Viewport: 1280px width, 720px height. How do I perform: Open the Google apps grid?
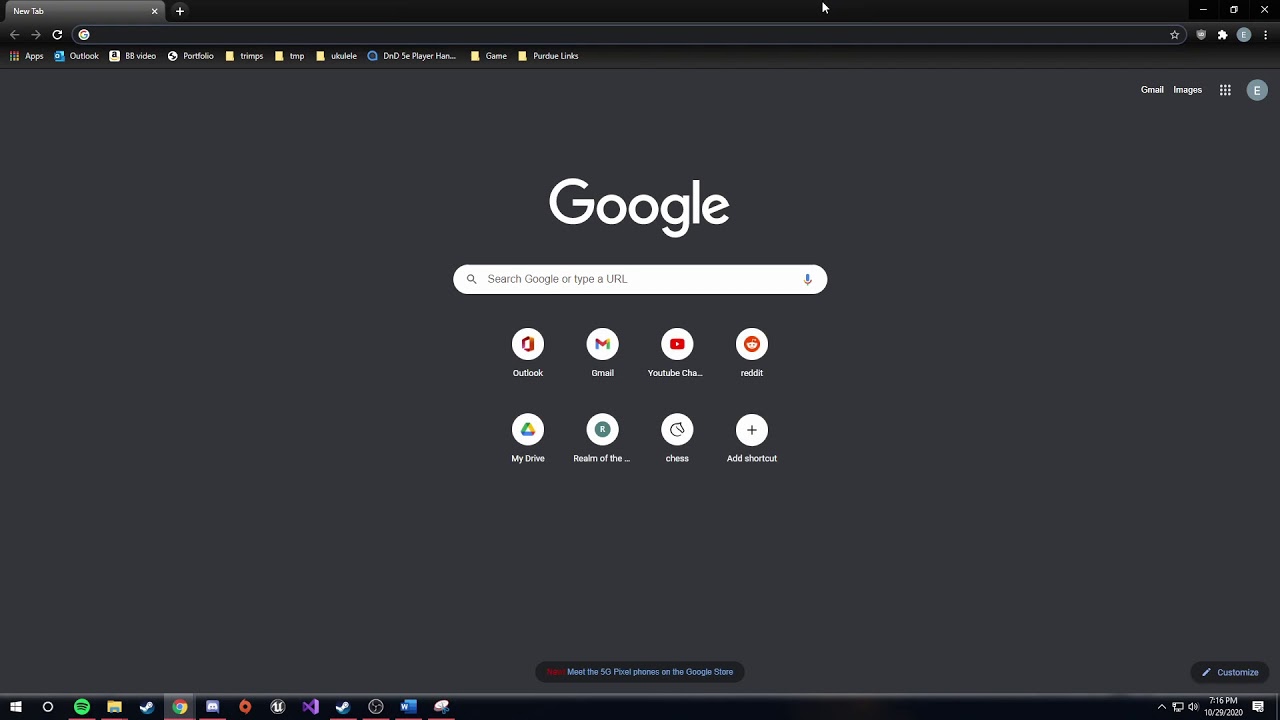tap(1225, 90)
